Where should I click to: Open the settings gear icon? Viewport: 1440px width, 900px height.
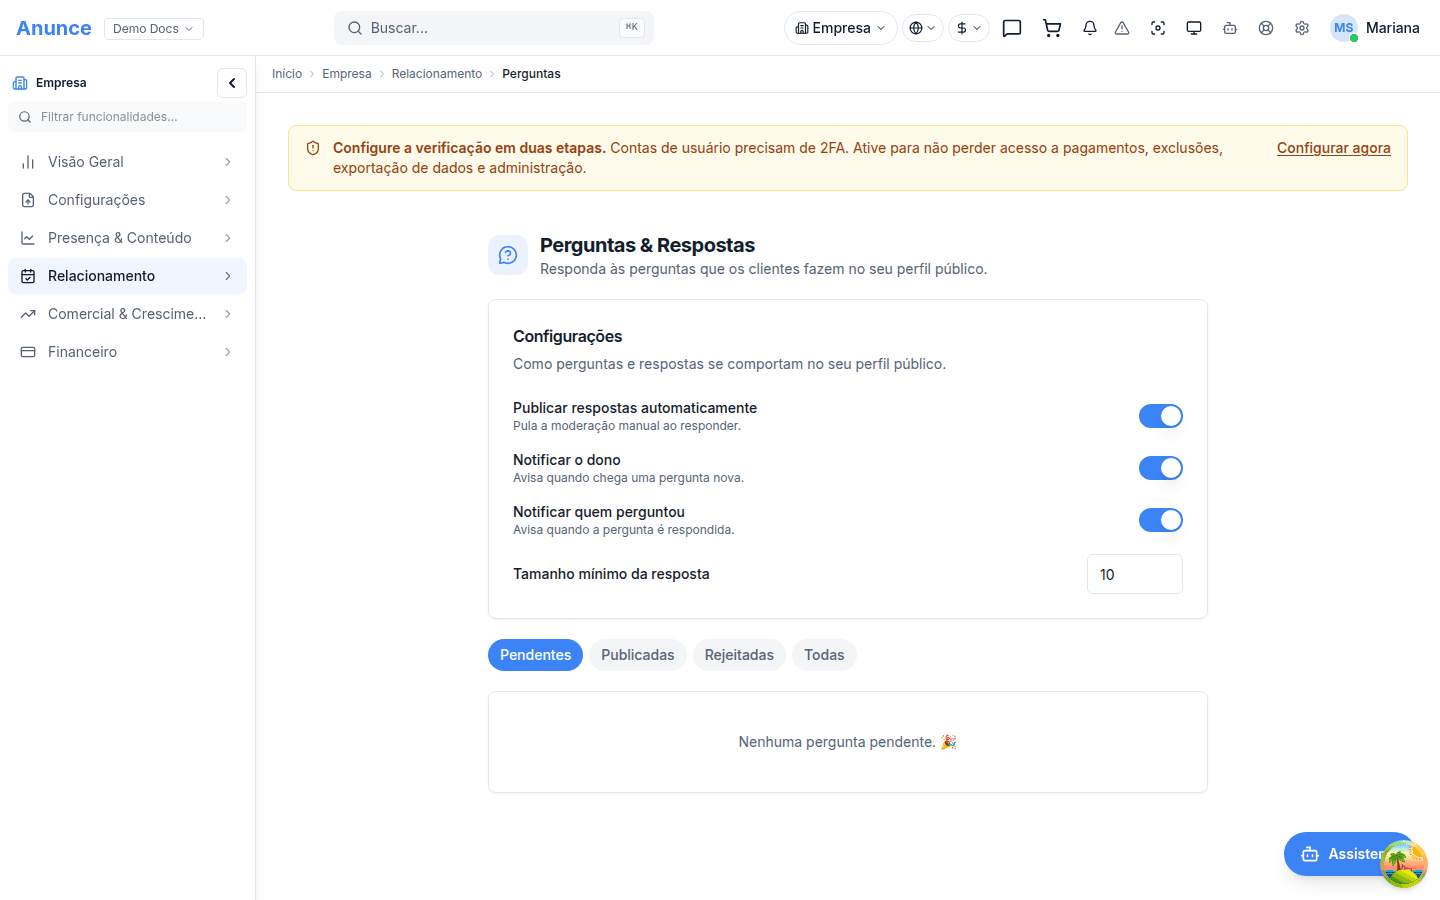coord(1302,28)
